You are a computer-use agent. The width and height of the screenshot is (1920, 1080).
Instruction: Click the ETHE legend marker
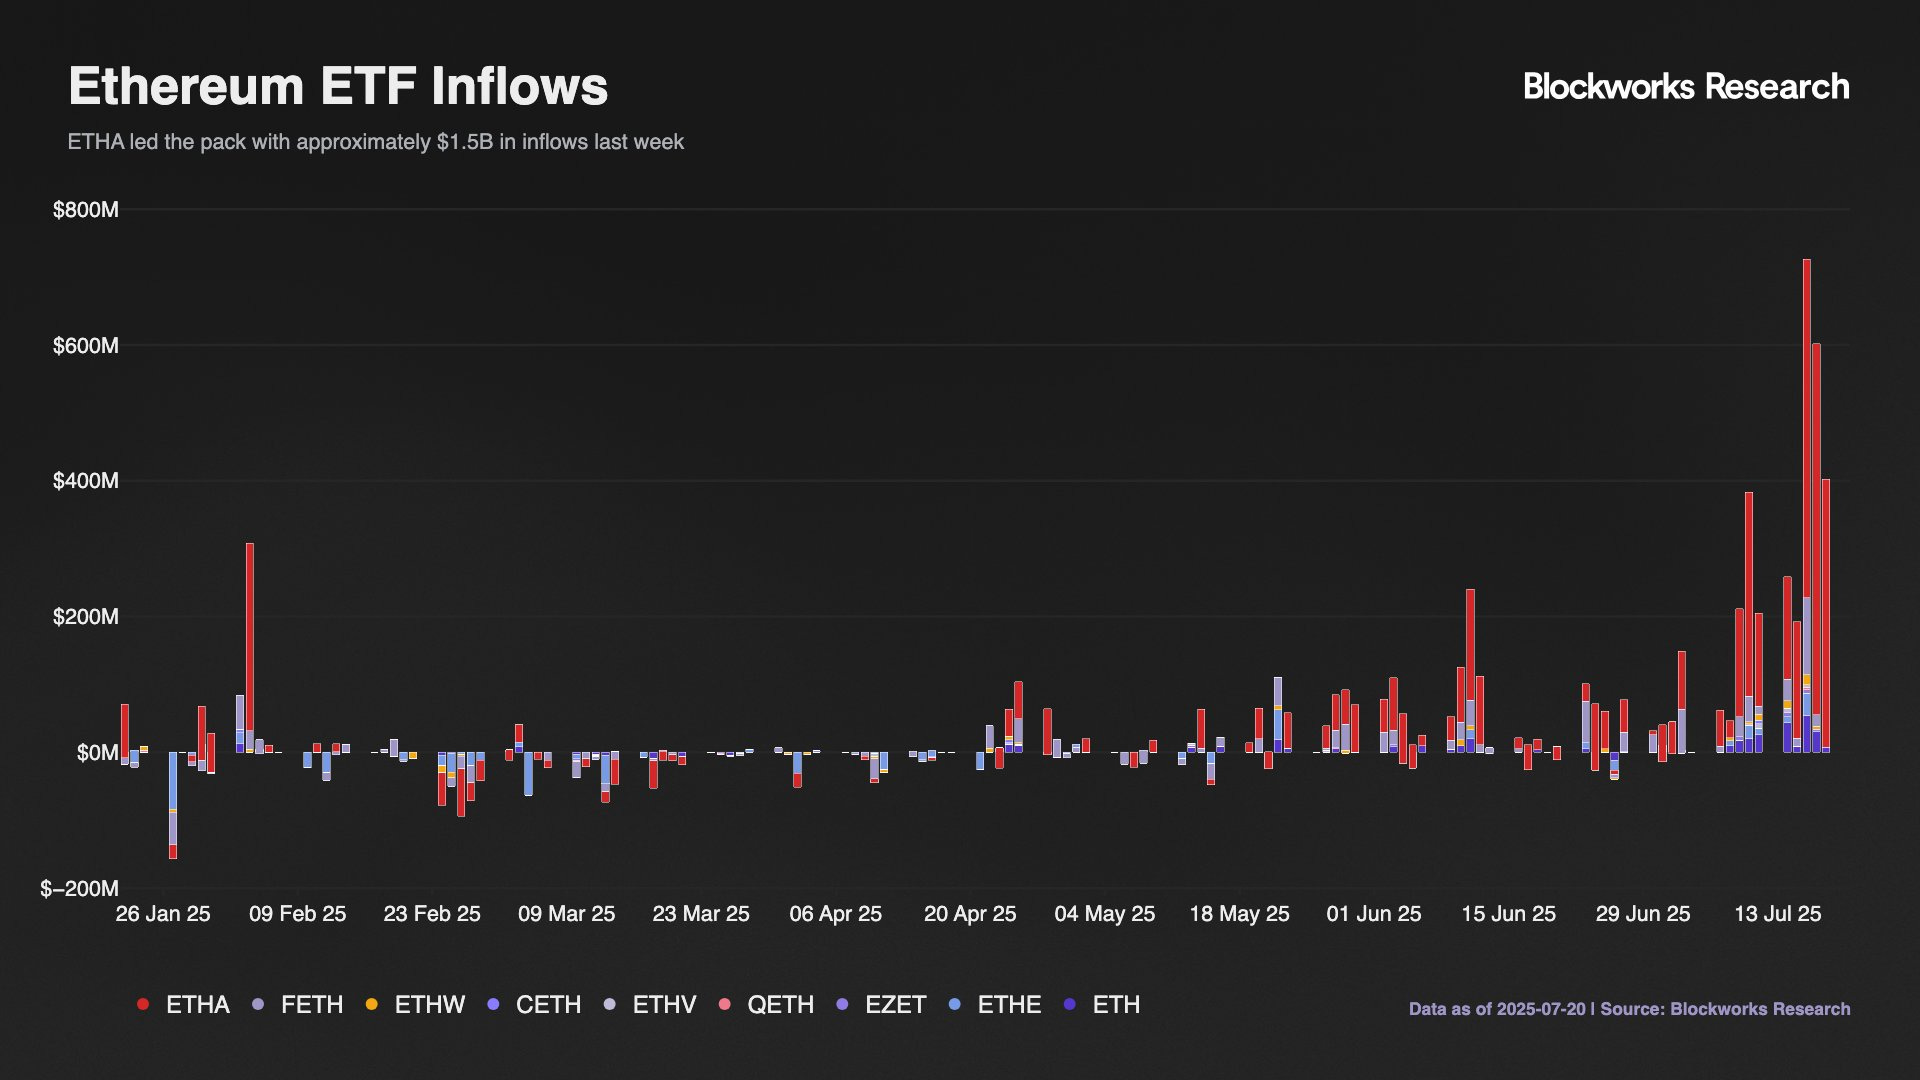pyautogui.click(x=955, y=1004)
